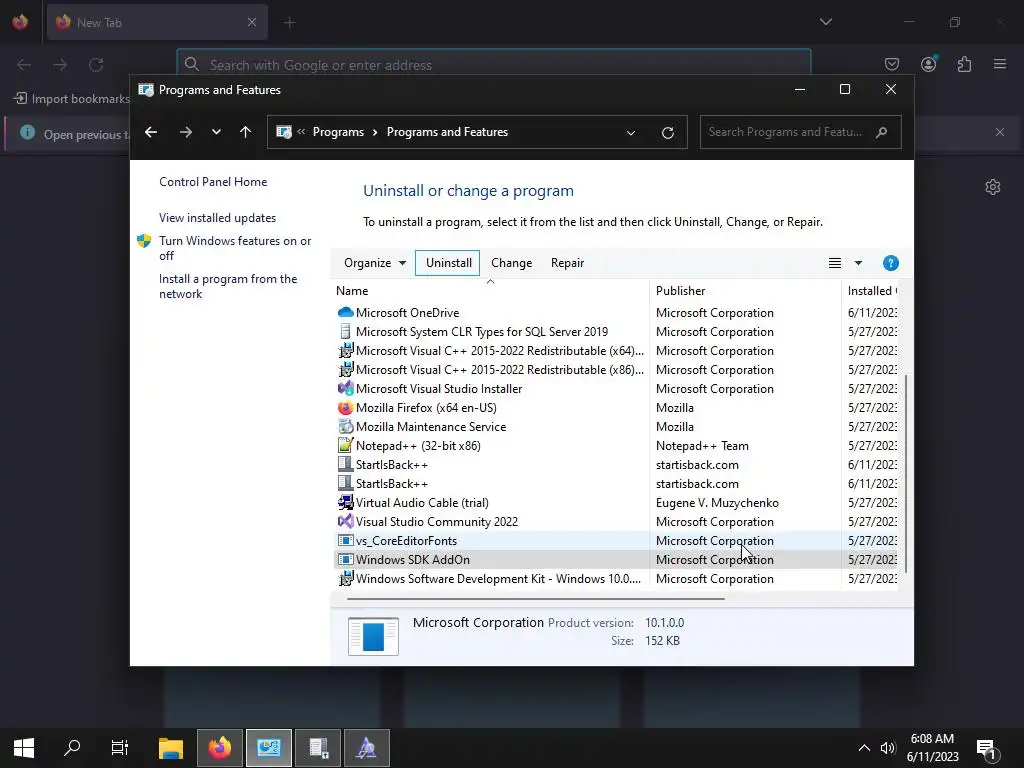
Task: Open Turn Windows features on or off
Action: [234, 248]
